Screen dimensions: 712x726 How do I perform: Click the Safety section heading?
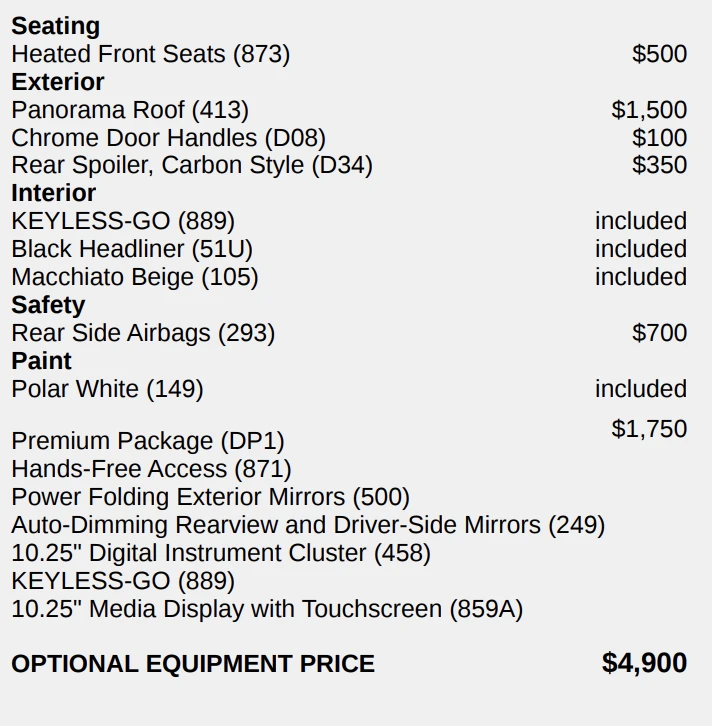(48, 305)
